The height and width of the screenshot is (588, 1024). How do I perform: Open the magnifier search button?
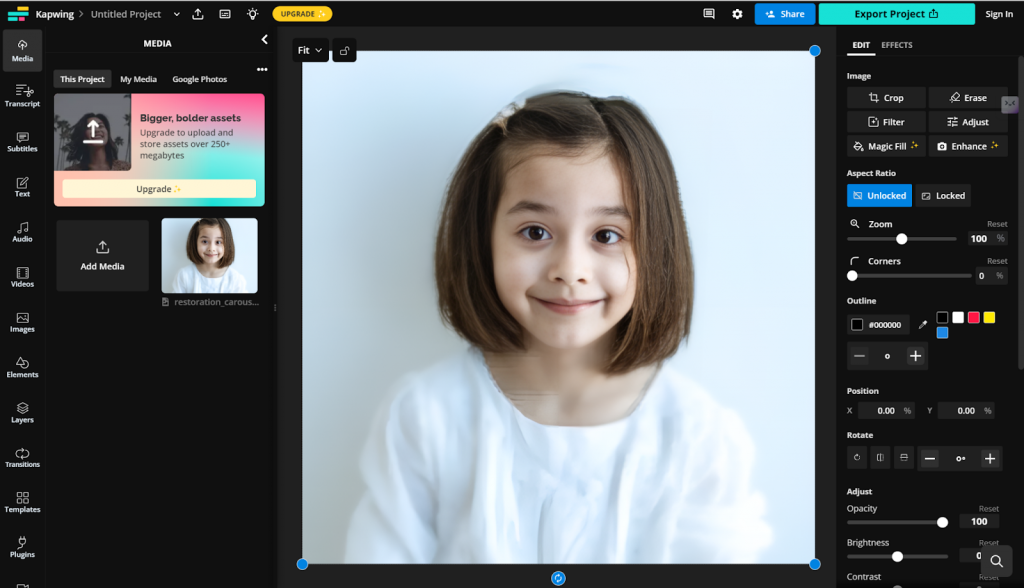[x=997, y=561]
